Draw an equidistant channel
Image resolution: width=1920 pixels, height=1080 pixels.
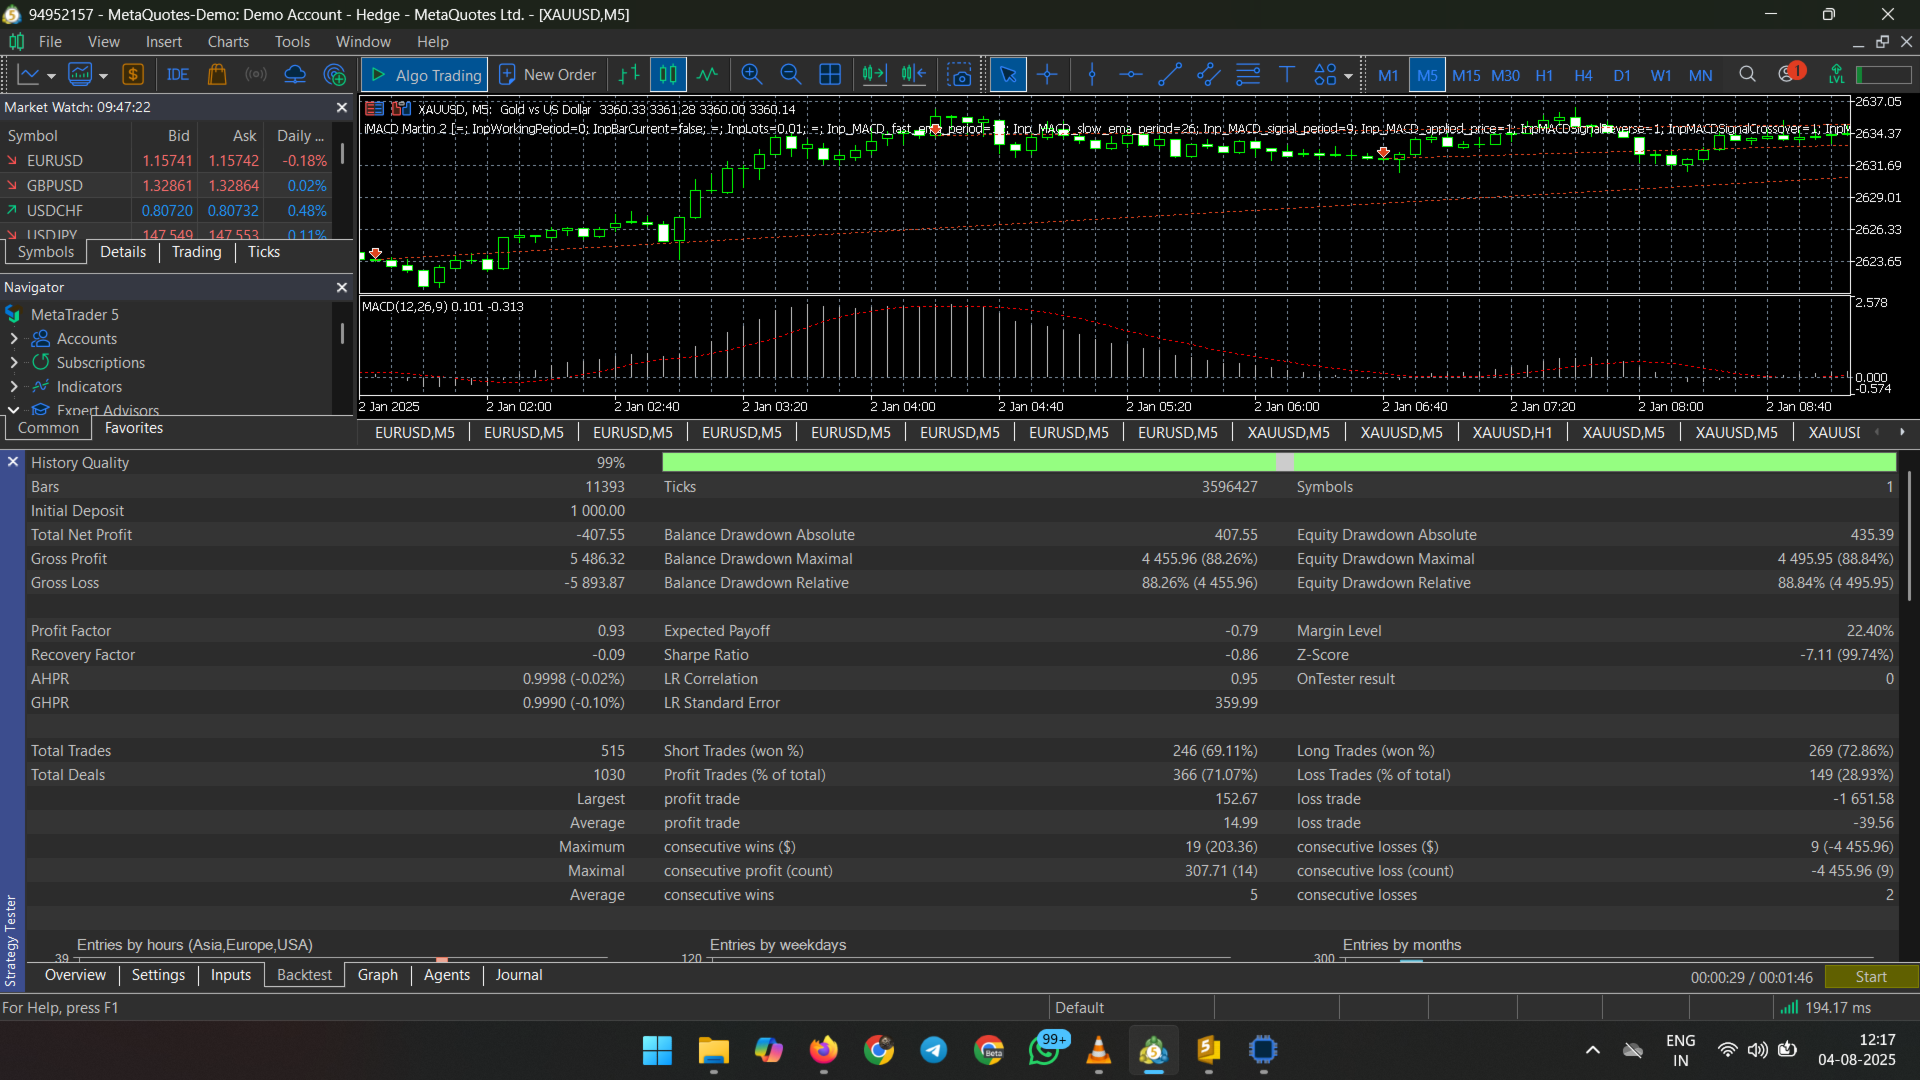click(1209, 75)
